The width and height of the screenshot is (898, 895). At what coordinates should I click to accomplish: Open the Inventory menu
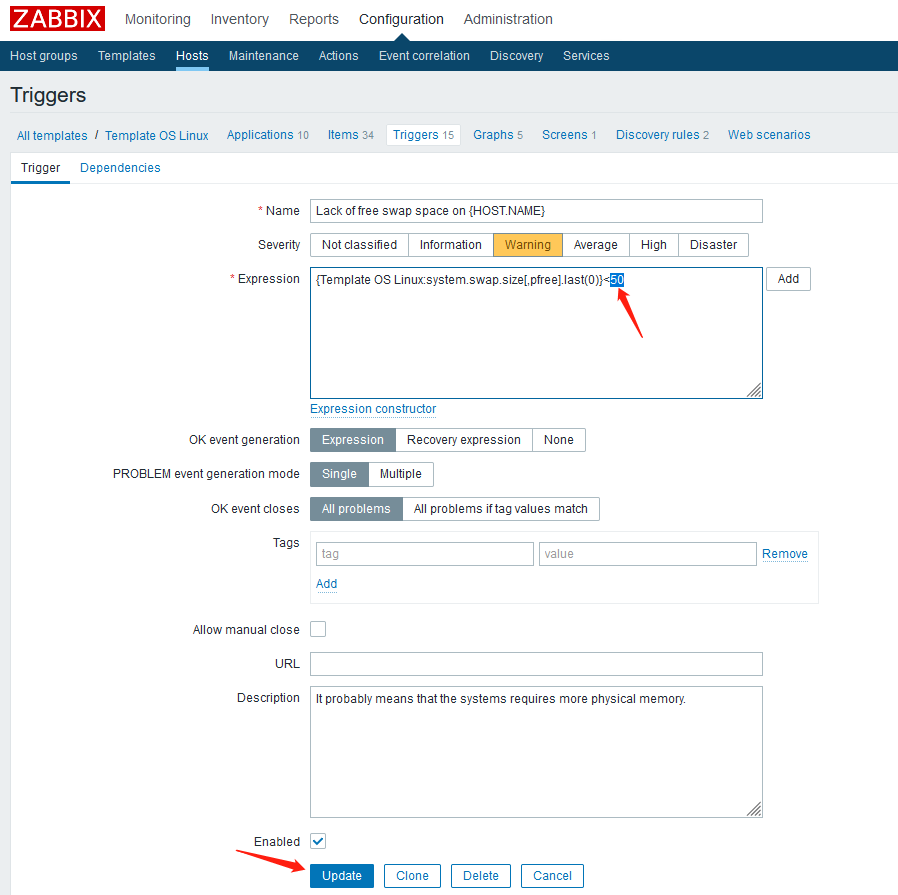(x=239, y=19)
